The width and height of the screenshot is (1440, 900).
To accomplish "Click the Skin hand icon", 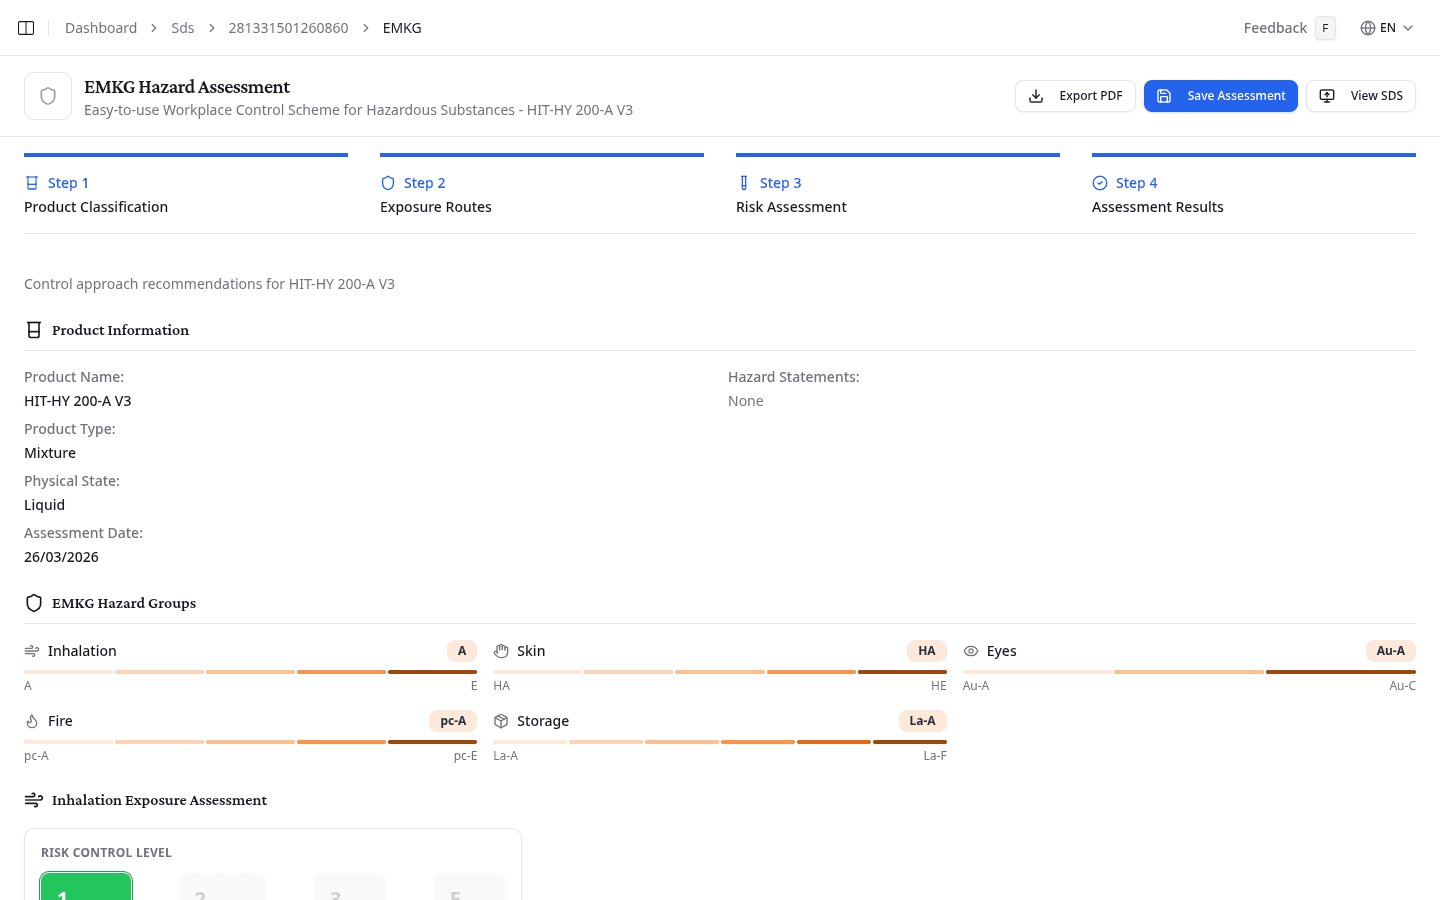I will pos(501,651).
